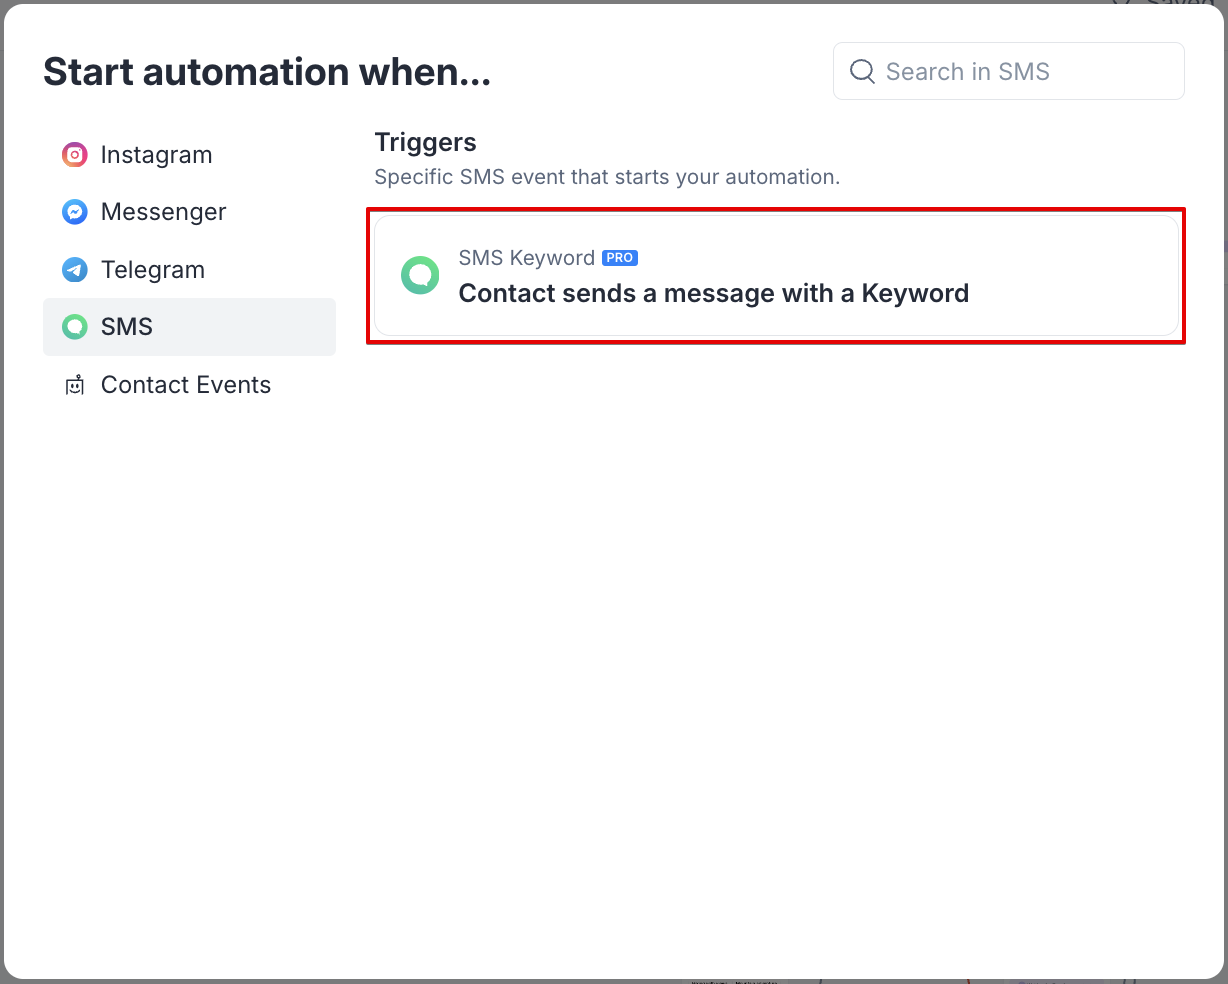Switch to the Instagram channel tab
Image resolution: width=1228 pixels, height=984 pixels.
click(x=156, y=155)
